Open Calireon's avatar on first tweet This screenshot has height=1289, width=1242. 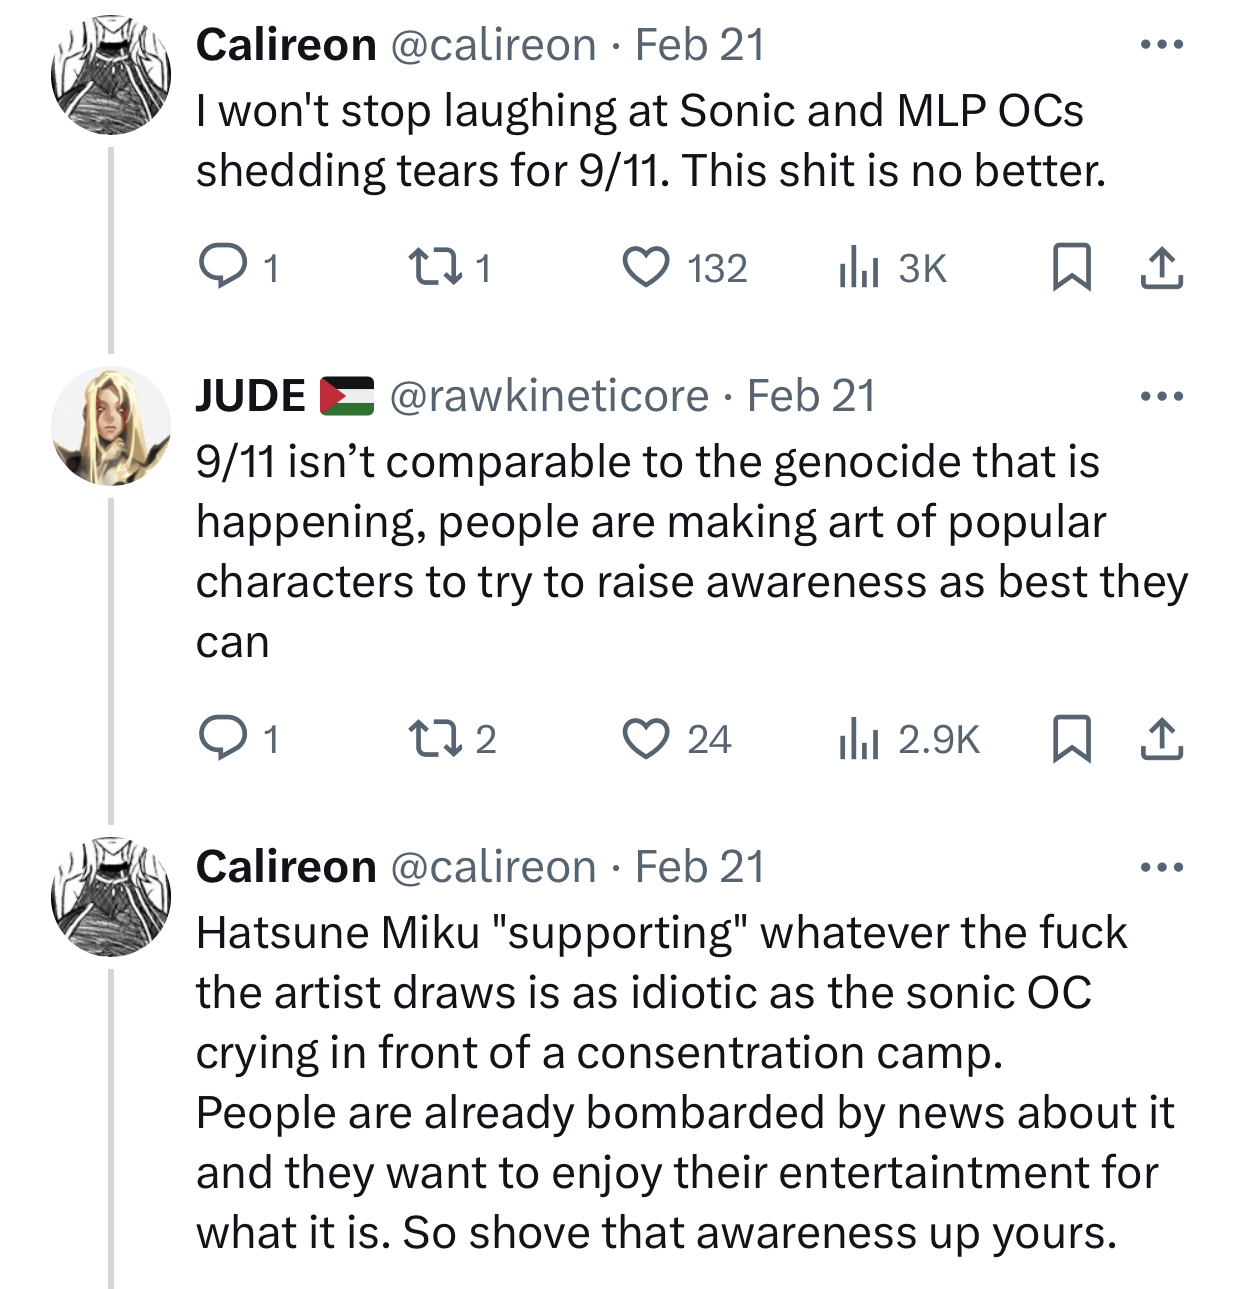click(x=111, y=75)
